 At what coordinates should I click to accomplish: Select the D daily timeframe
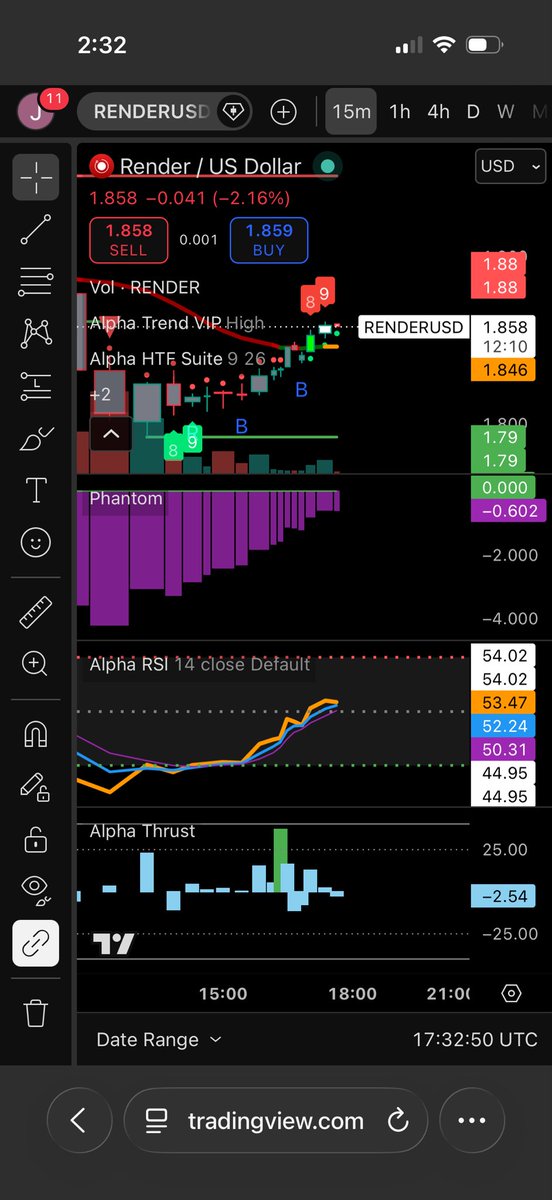(474, 112)
